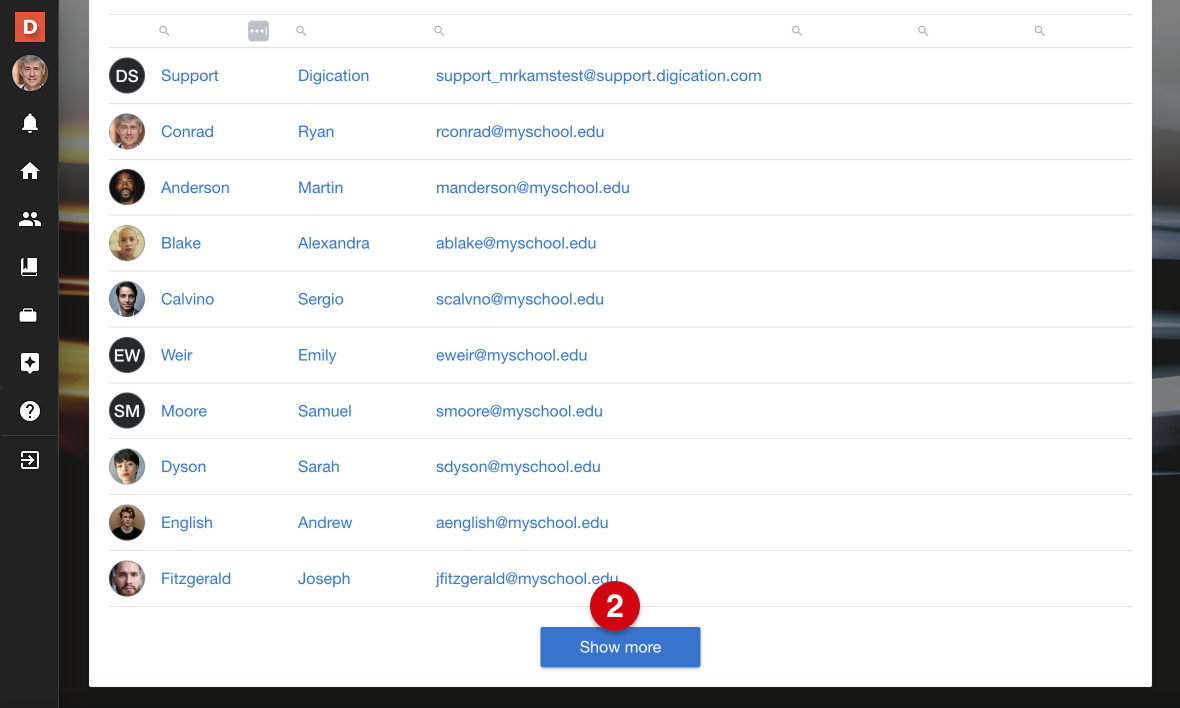Click the email column search icon
The image size is (1180, 708).
coord(439,31)
